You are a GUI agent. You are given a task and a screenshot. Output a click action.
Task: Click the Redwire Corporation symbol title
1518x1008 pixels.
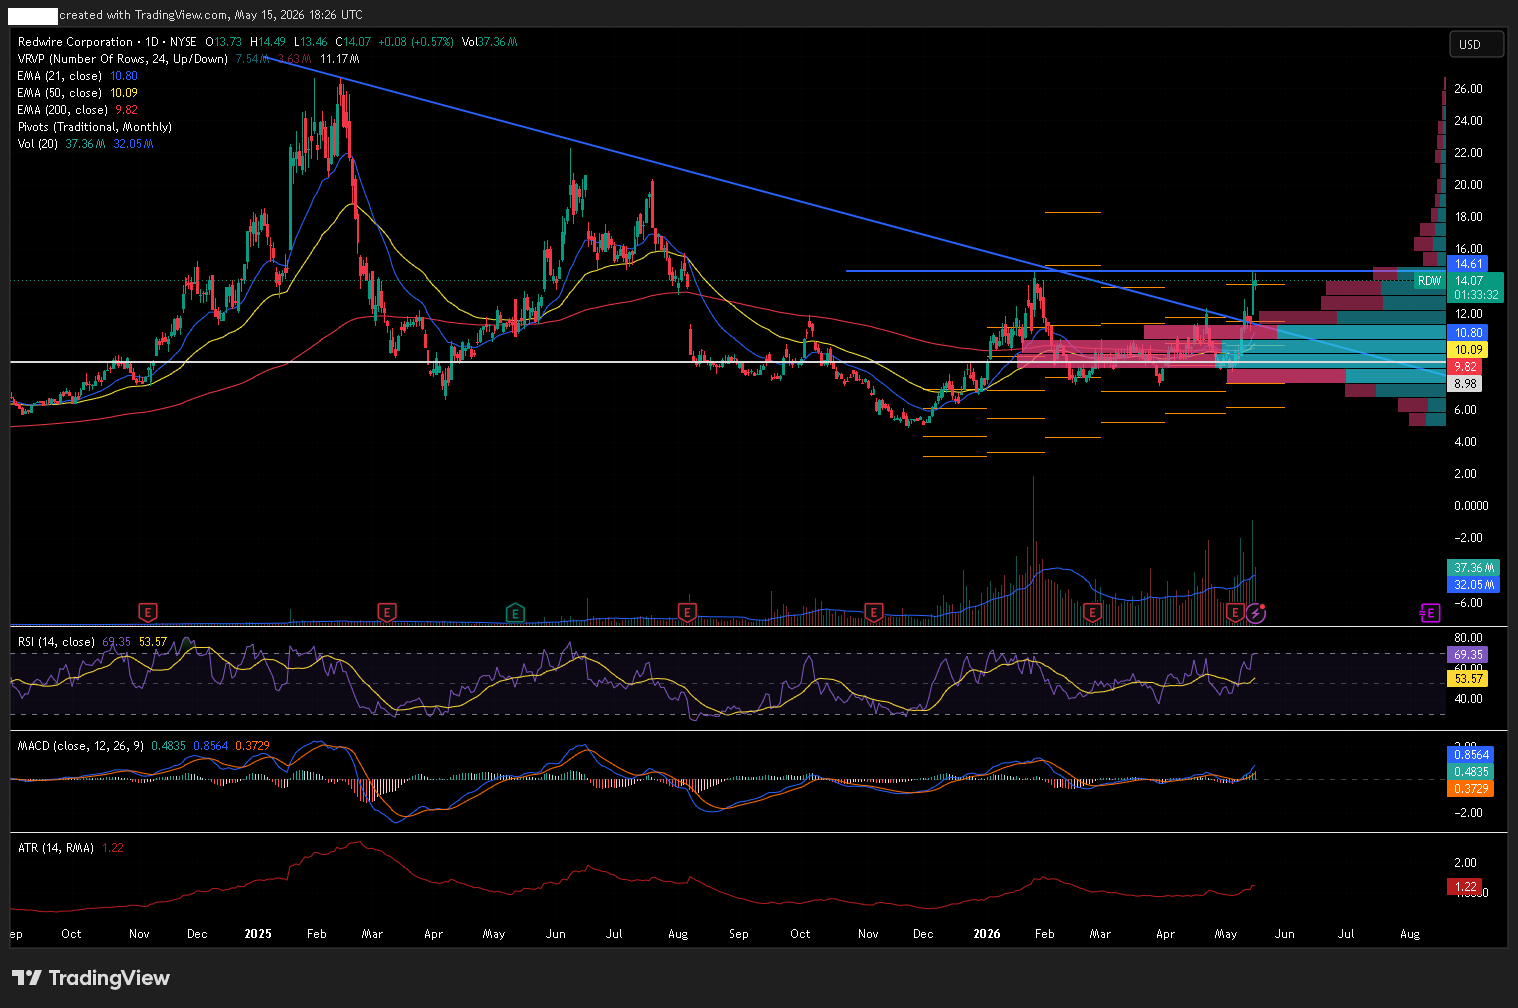click(x=75, y=42)
